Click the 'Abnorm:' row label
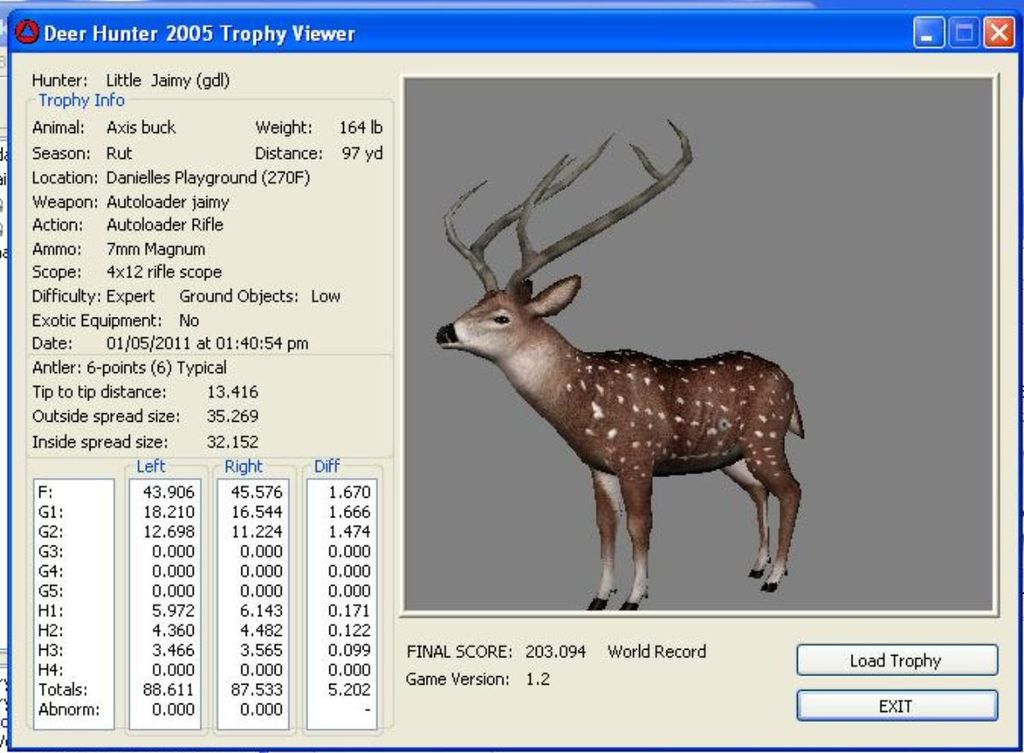The image size is (1024, 753). coord(69,709)
